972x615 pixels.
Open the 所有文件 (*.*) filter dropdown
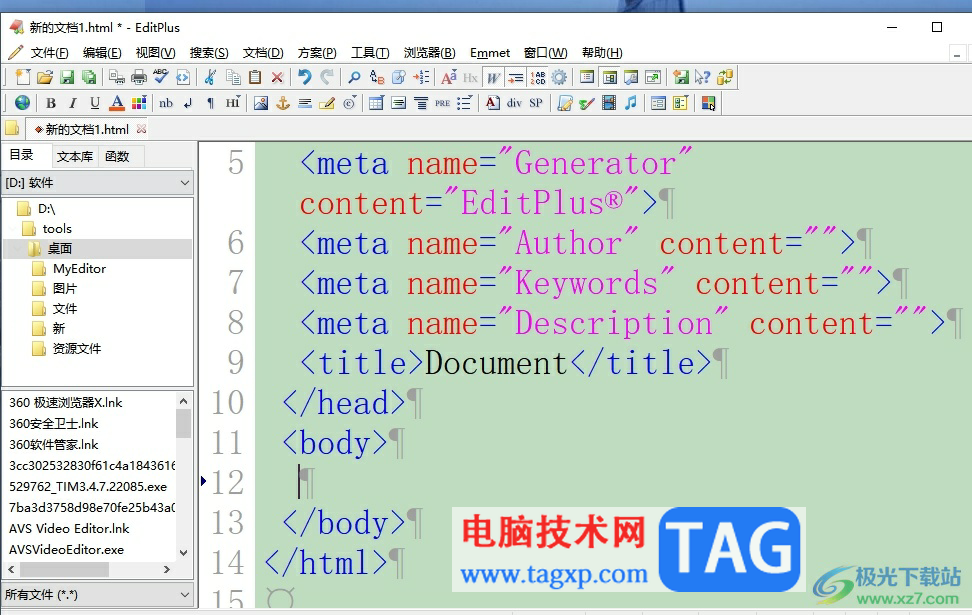[97, 595]
